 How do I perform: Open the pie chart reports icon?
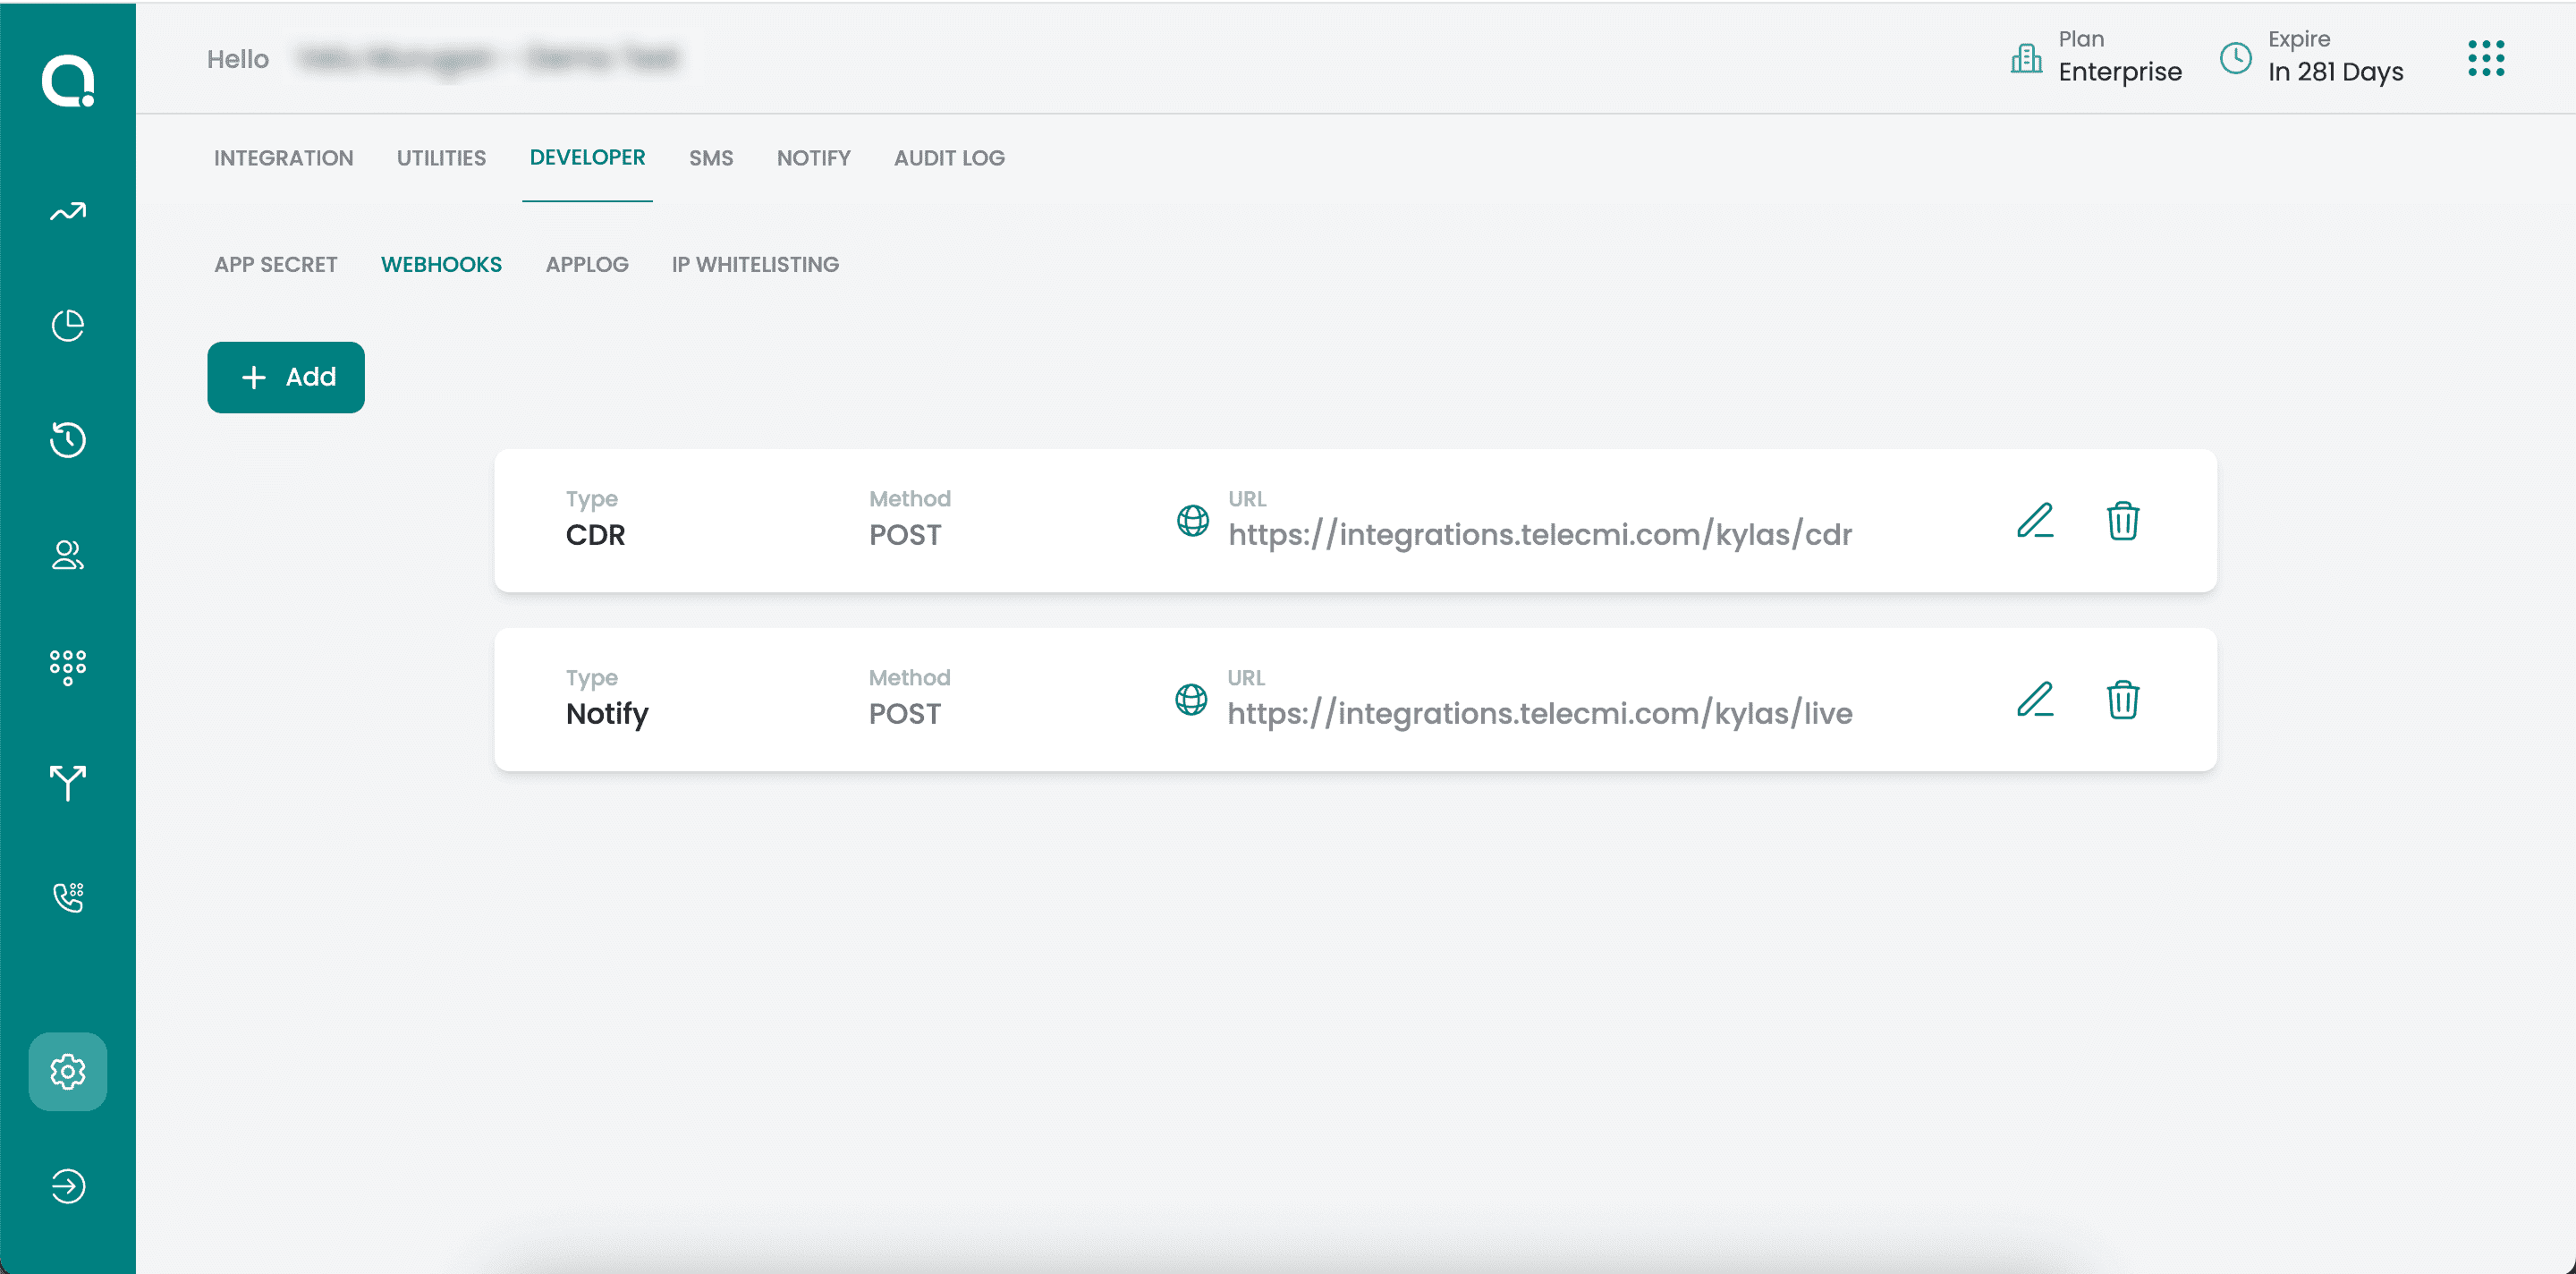click(68, 326)
